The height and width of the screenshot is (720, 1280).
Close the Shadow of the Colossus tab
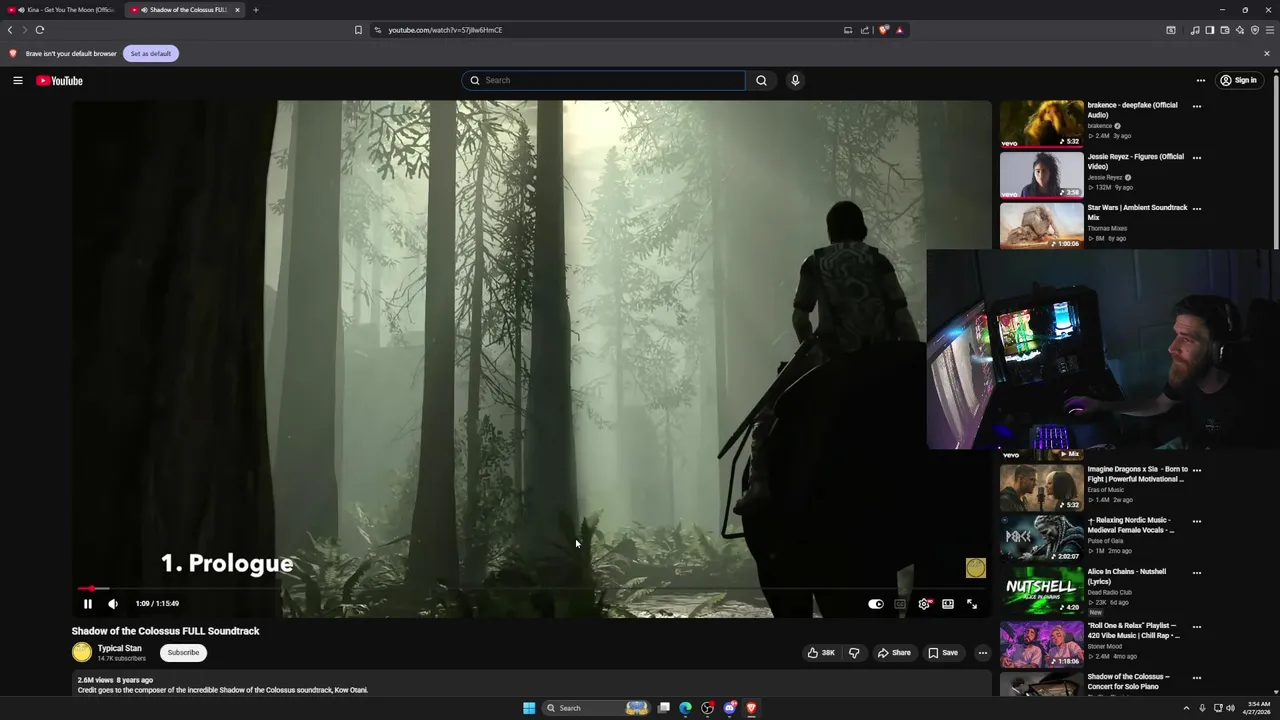pyautogui.click(x=237, y=10)
